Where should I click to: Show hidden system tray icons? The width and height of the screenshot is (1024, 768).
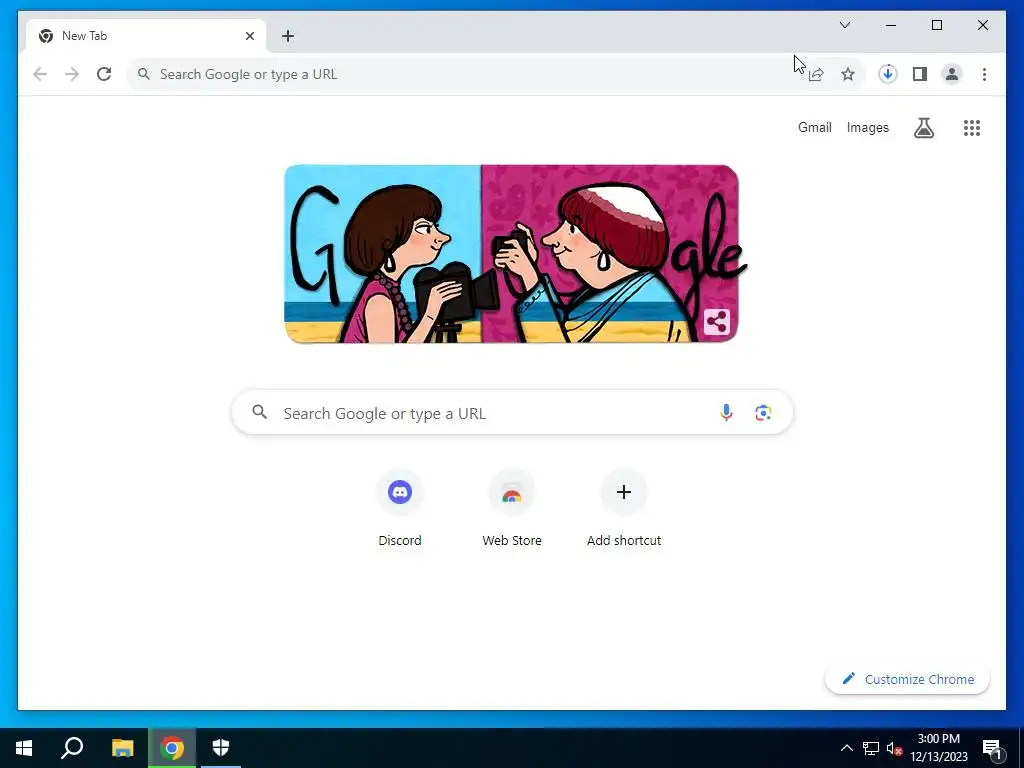point(846,748)
